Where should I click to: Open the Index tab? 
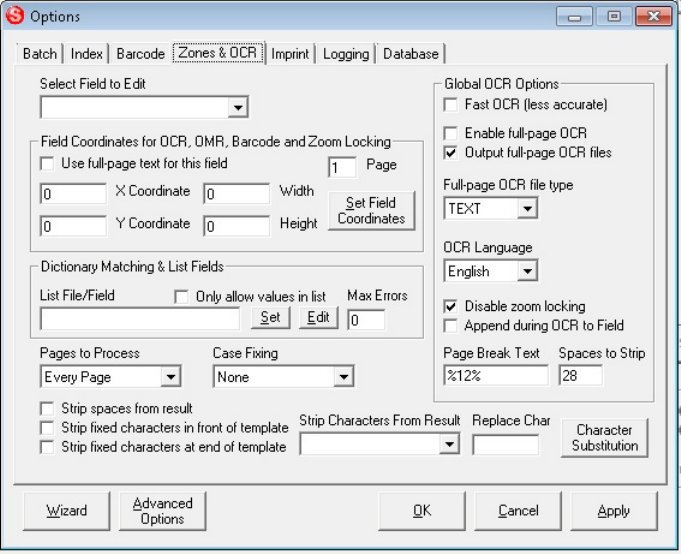(86, 54)
